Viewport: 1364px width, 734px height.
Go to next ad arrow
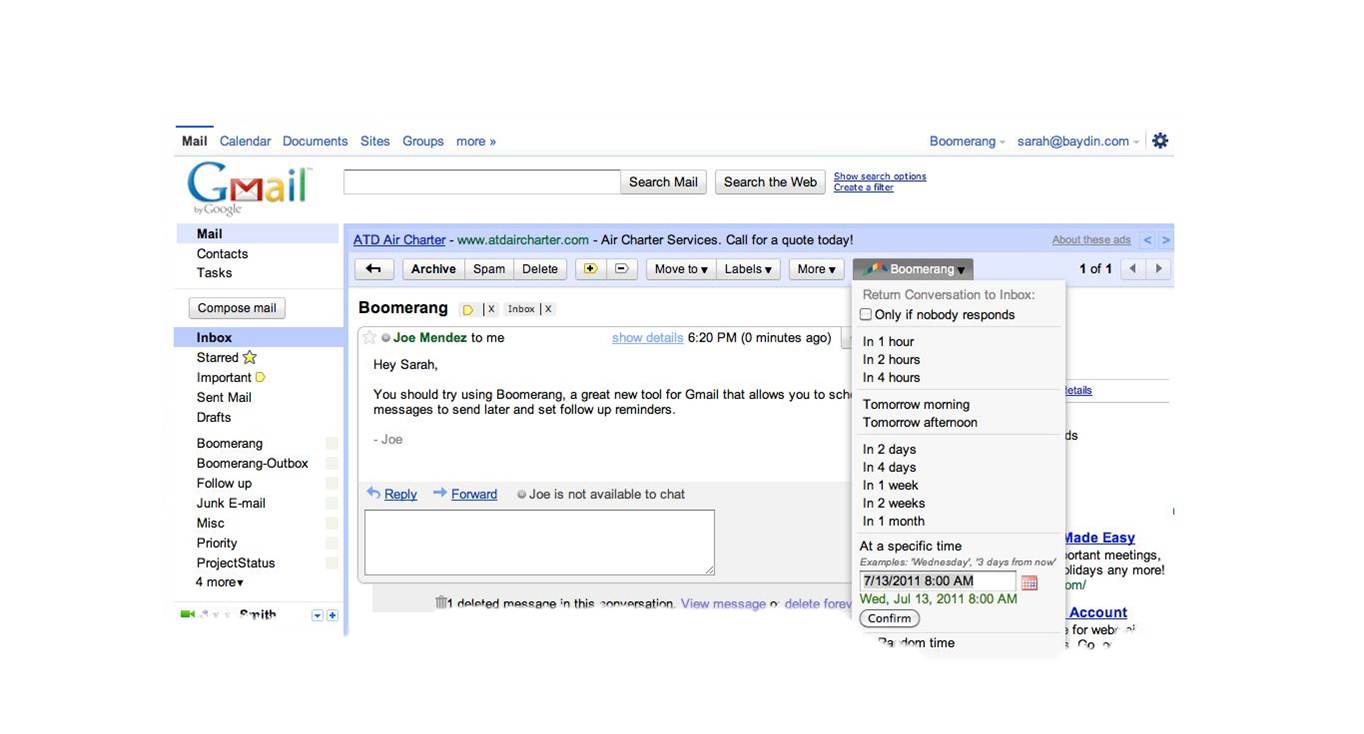(x=1166, y=240)
